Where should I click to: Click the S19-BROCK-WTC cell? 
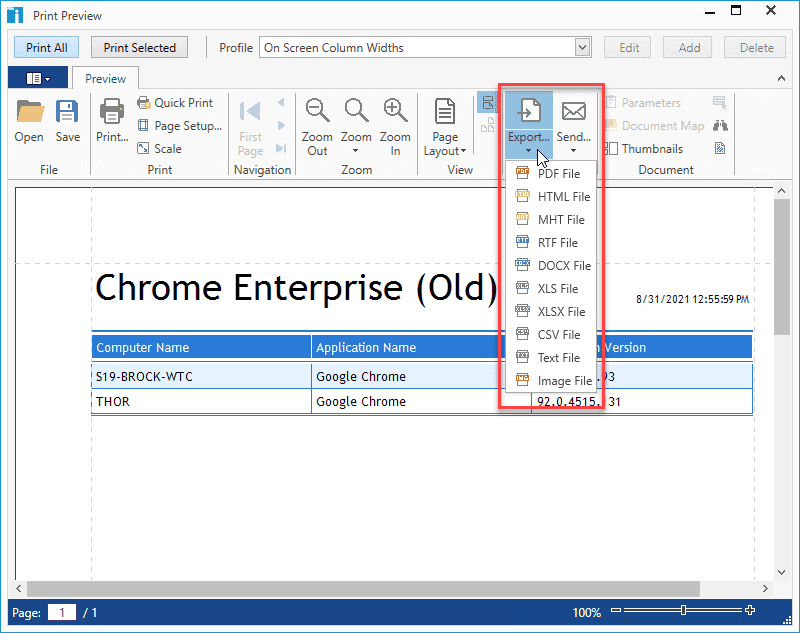[201, 376]
